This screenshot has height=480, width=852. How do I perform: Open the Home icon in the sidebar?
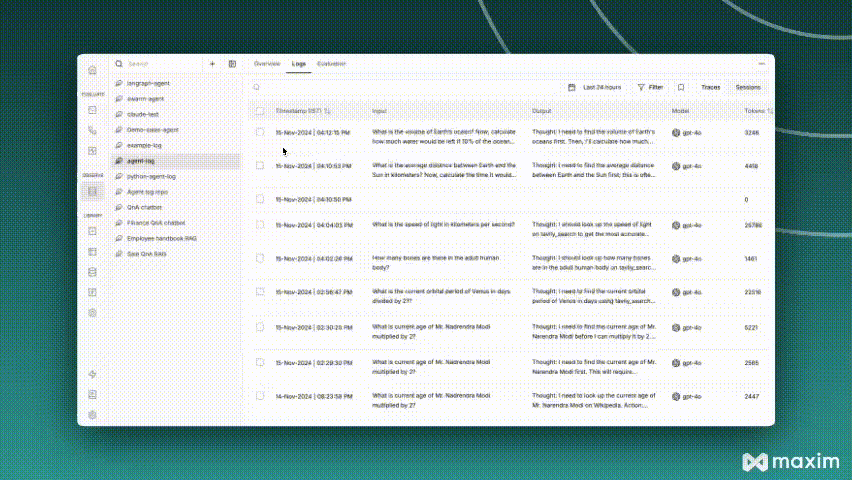pos(92,70)
